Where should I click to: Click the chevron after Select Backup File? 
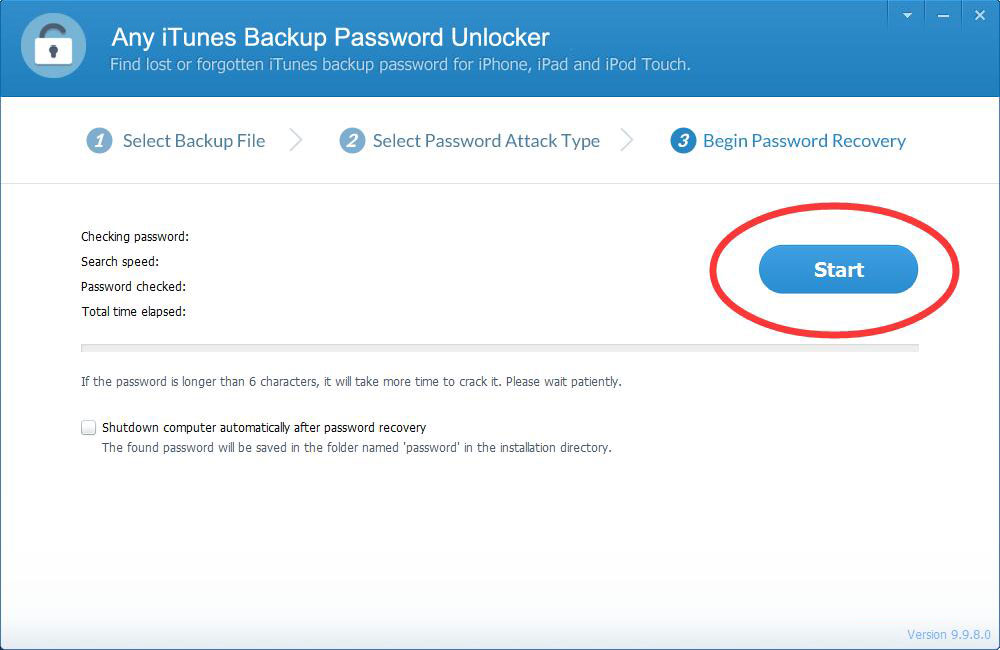[x=295, y=140]
